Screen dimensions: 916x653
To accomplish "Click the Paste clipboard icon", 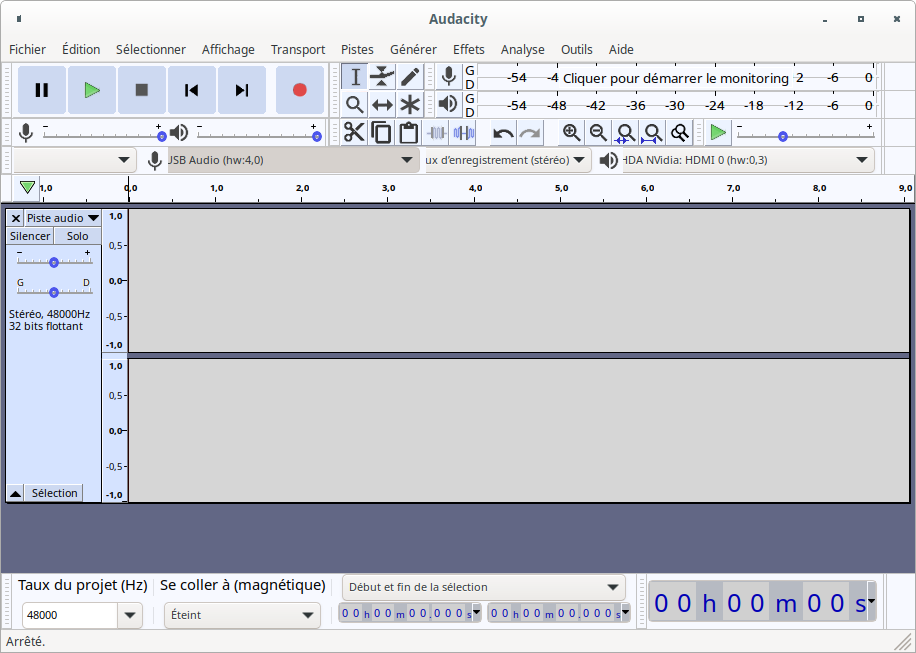I will point(409,133).
